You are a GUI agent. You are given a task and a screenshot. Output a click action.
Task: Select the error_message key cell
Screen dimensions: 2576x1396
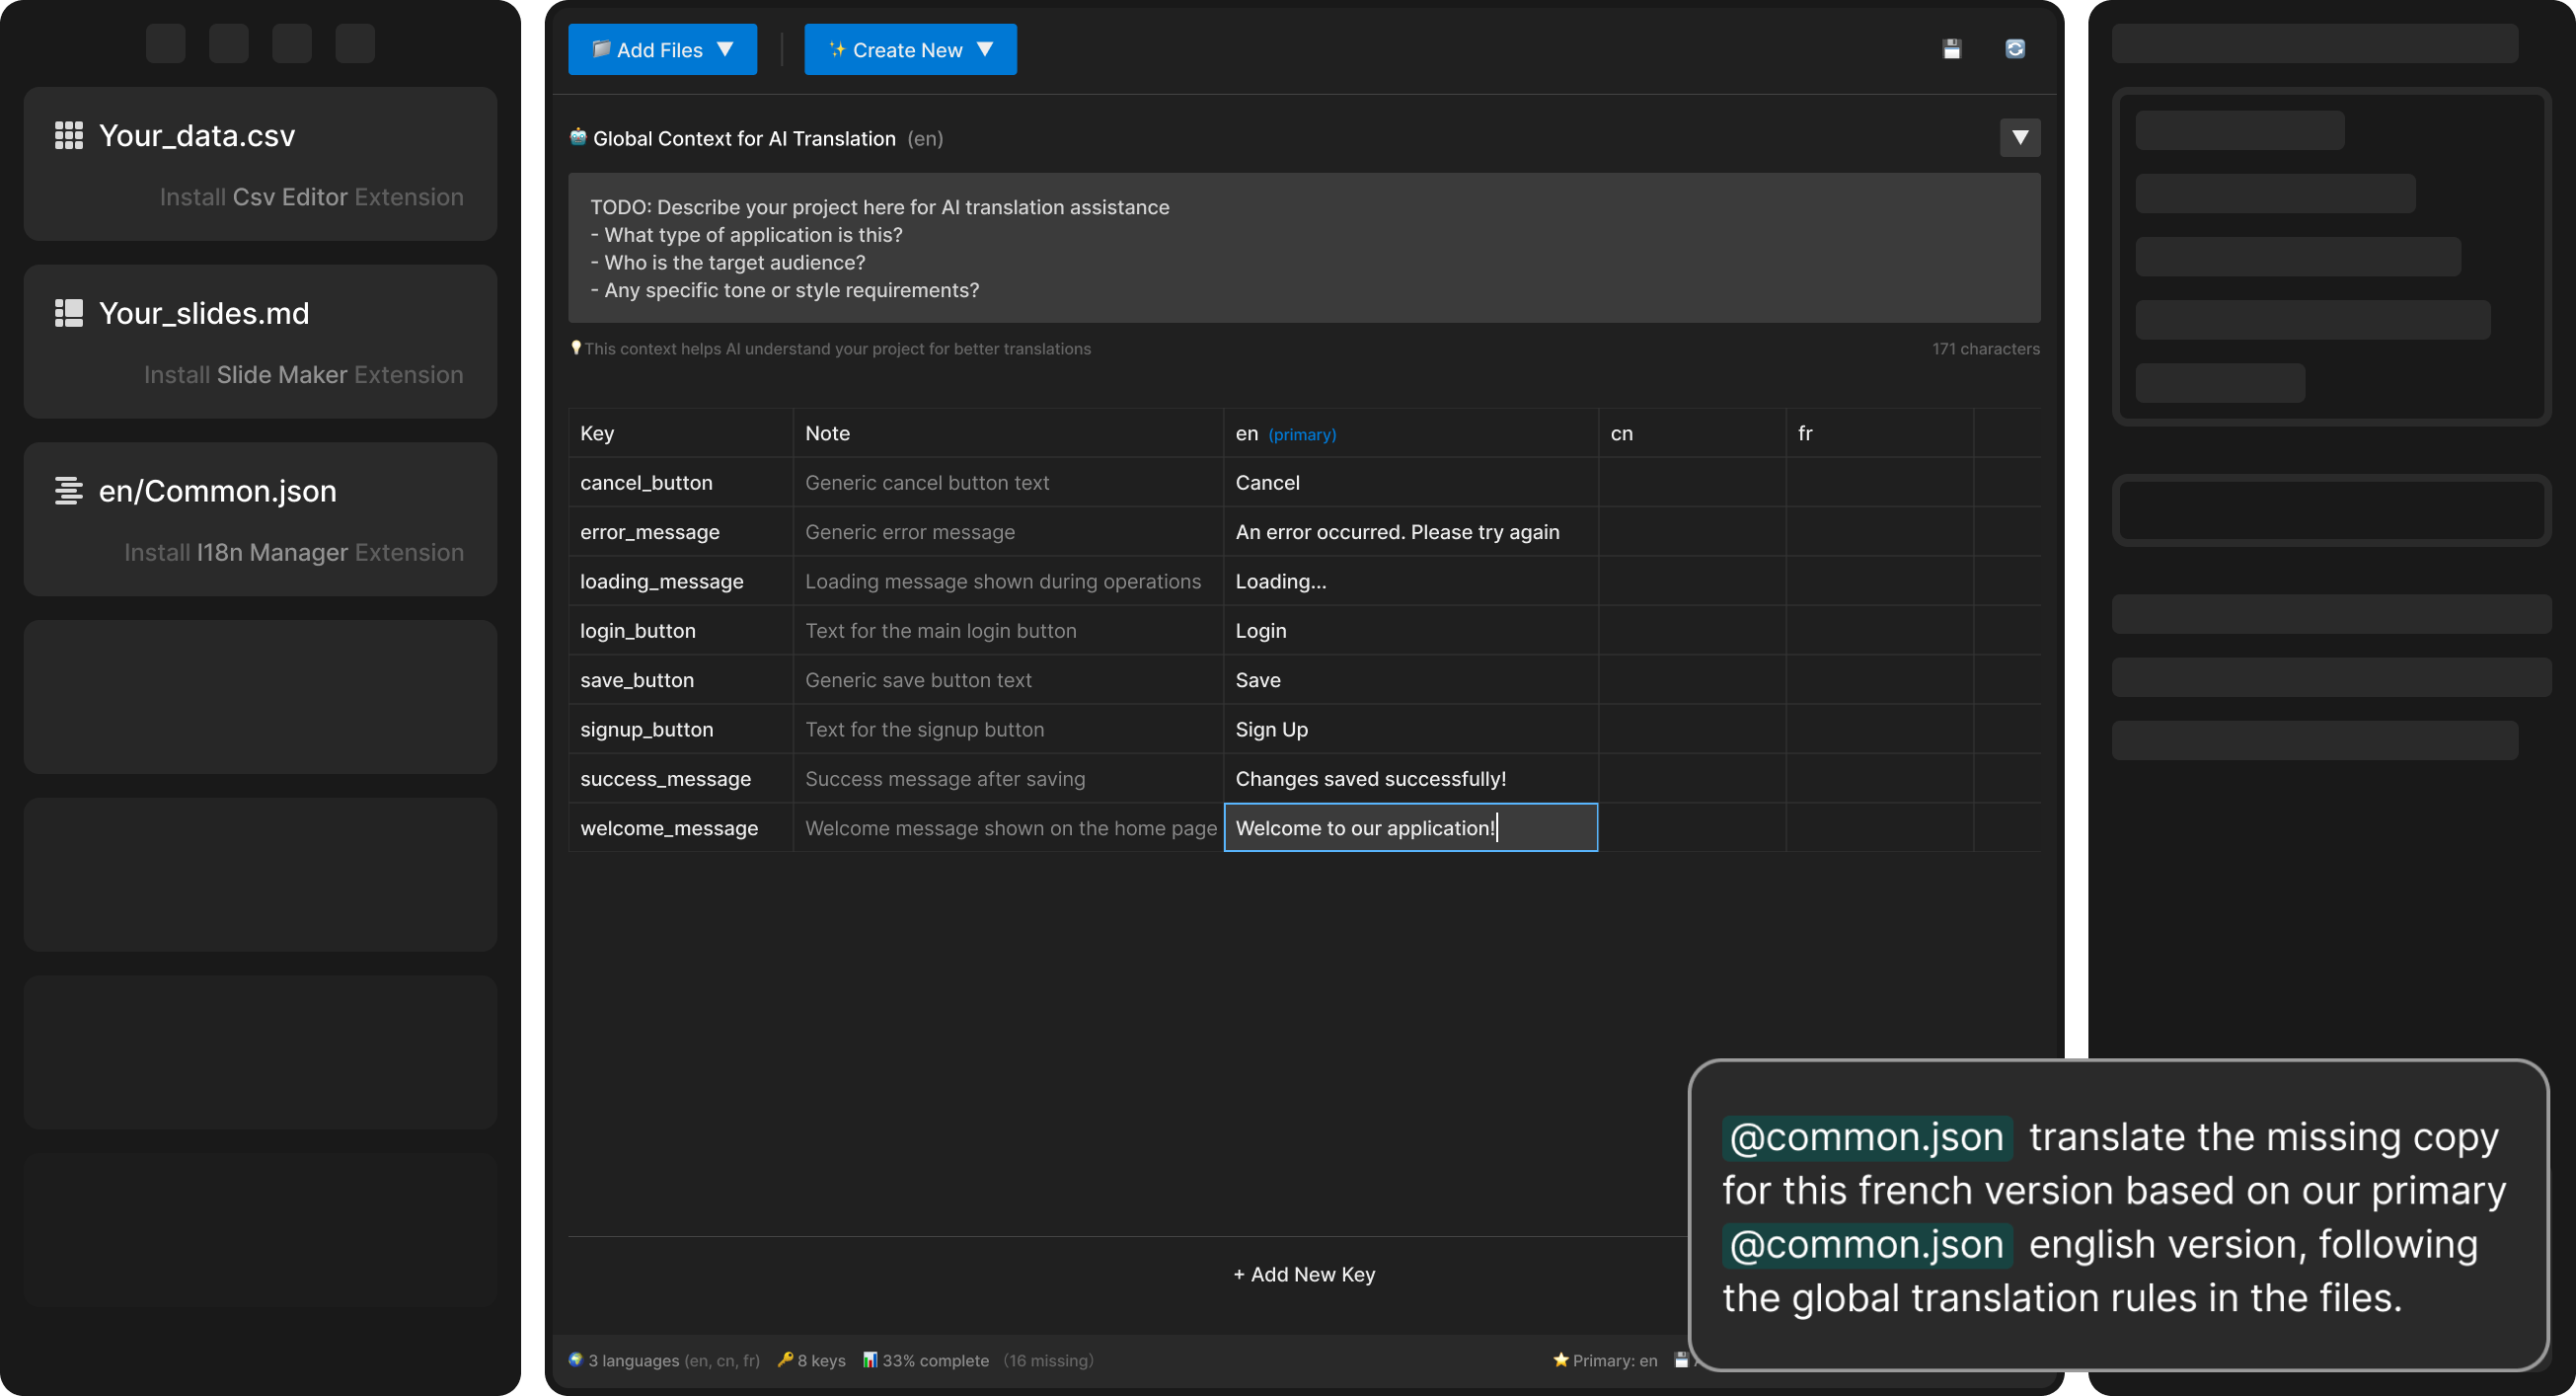tap(681, 532)
